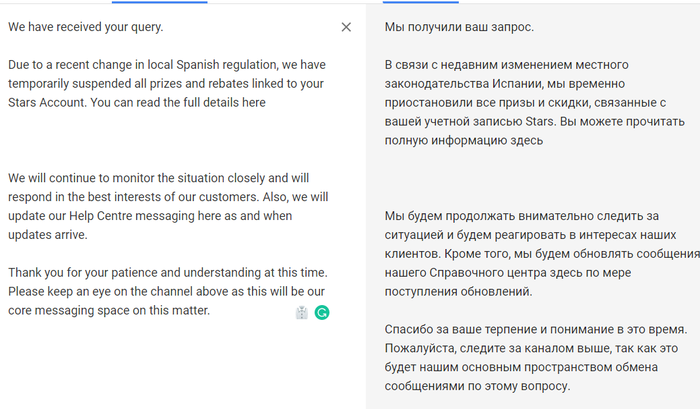700x409 pixels.
Task: Click translated paragraph starting 'Мы будем продолжать'
Action: [542, 254]
